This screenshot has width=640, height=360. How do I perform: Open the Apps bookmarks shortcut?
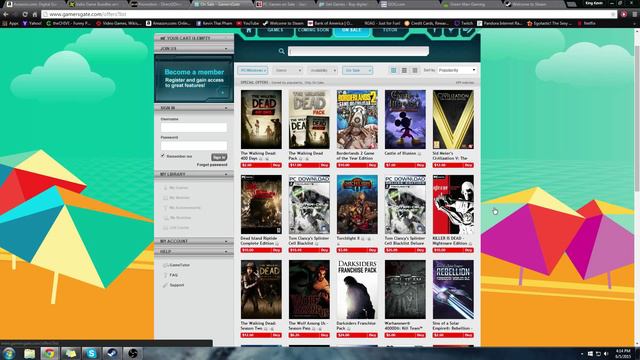(x=11, y=23)
